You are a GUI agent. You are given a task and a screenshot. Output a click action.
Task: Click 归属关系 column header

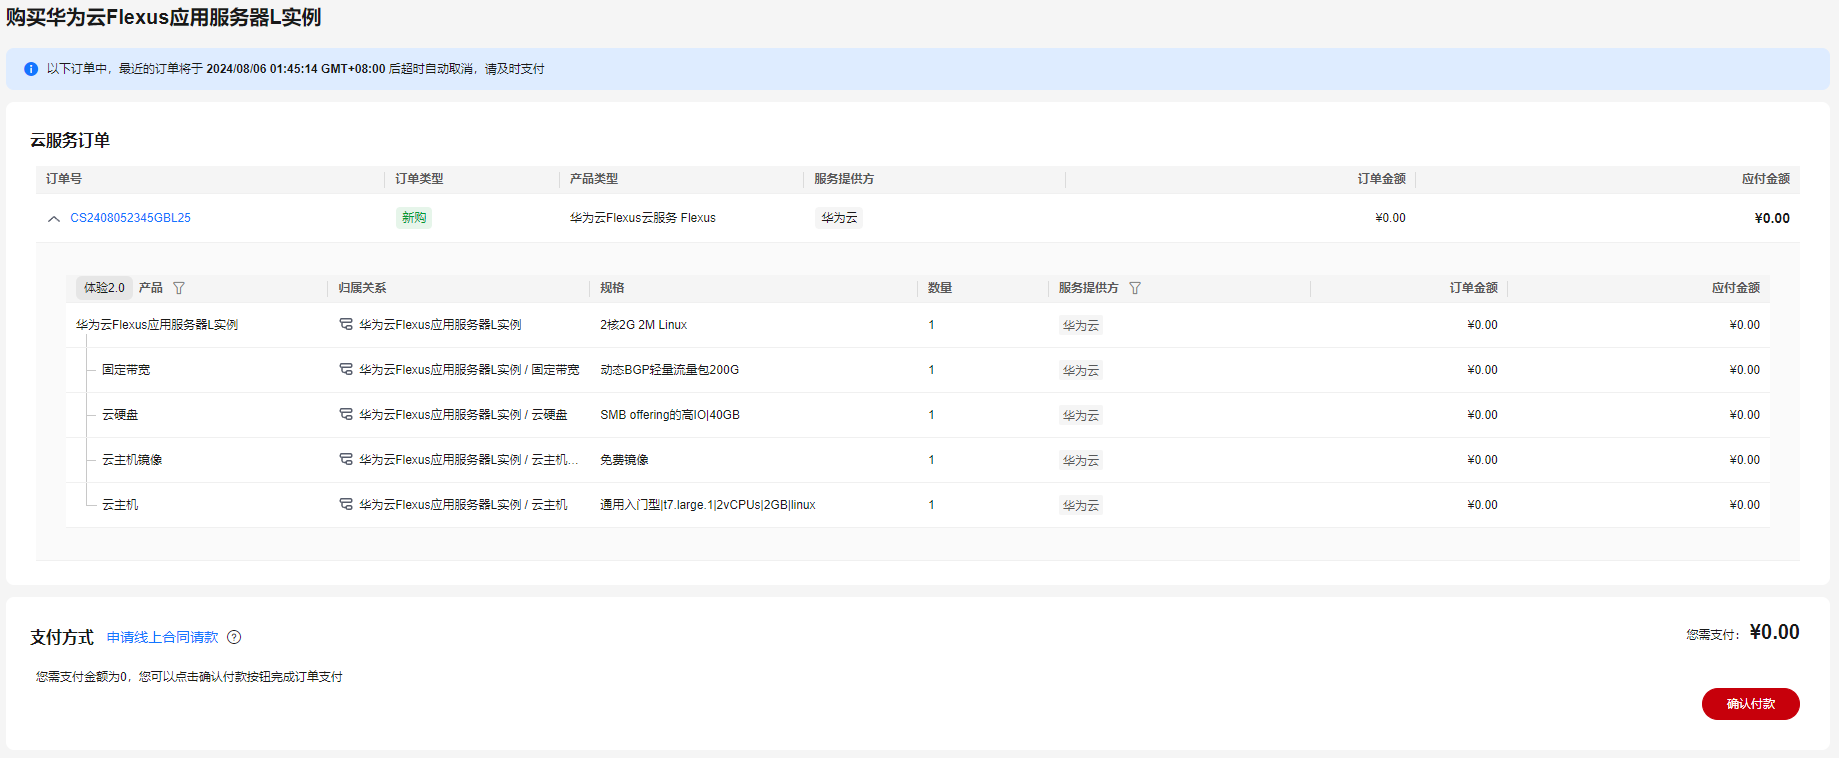[362, 288]
